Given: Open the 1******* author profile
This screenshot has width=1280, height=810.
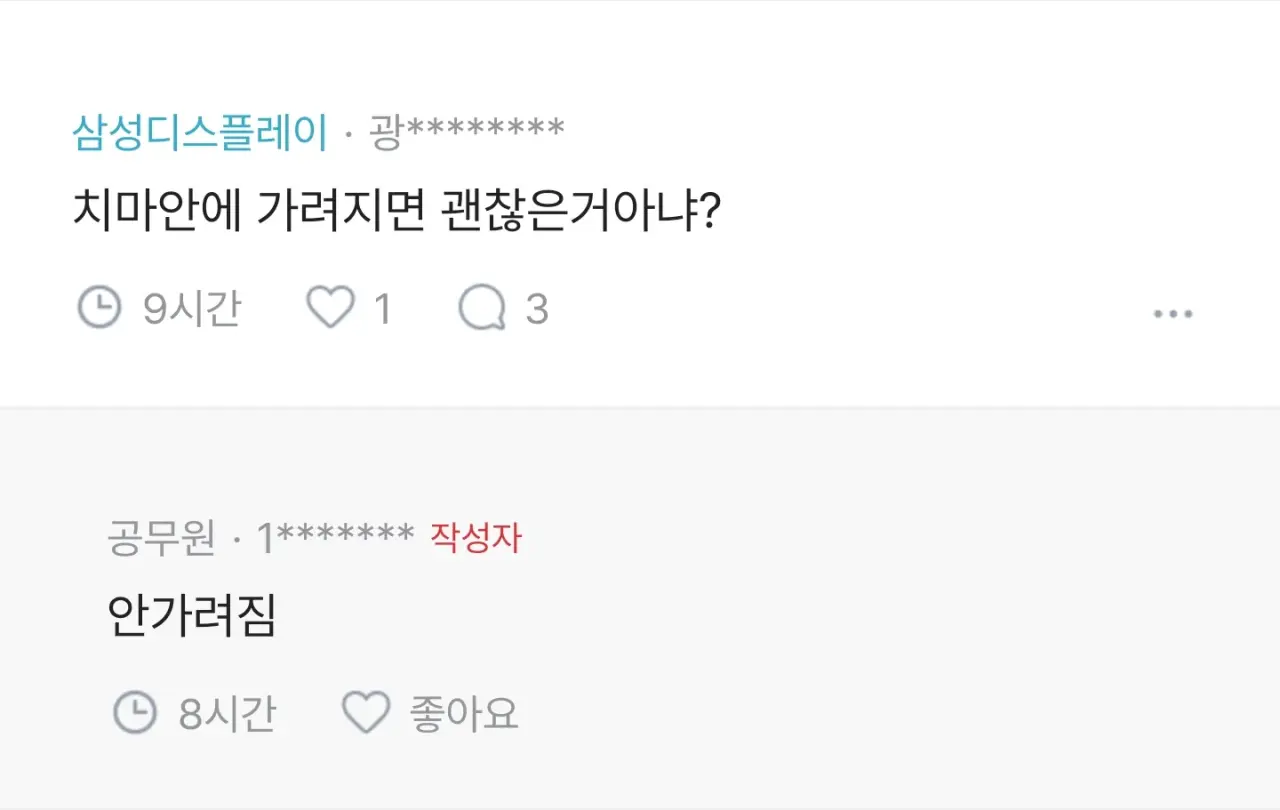Looking at the screenshot, I should 335,538.
